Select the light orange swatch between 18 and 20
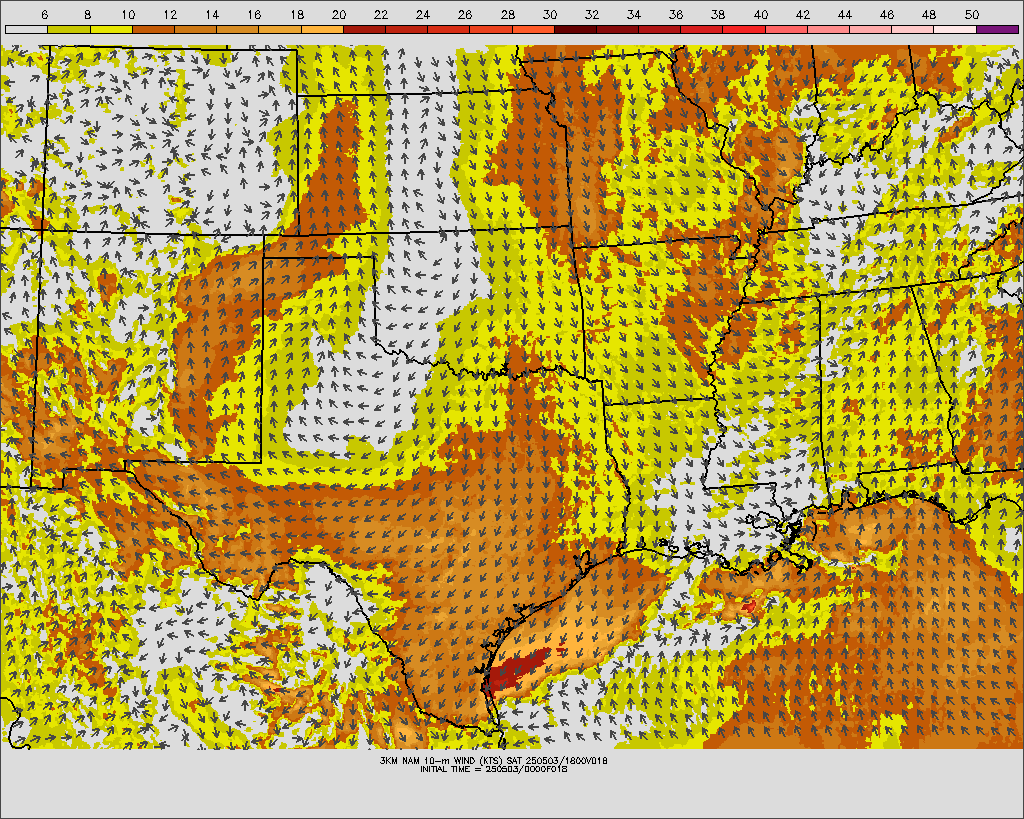This screenshot has width=1024, height=819. [x=322, y=29]
